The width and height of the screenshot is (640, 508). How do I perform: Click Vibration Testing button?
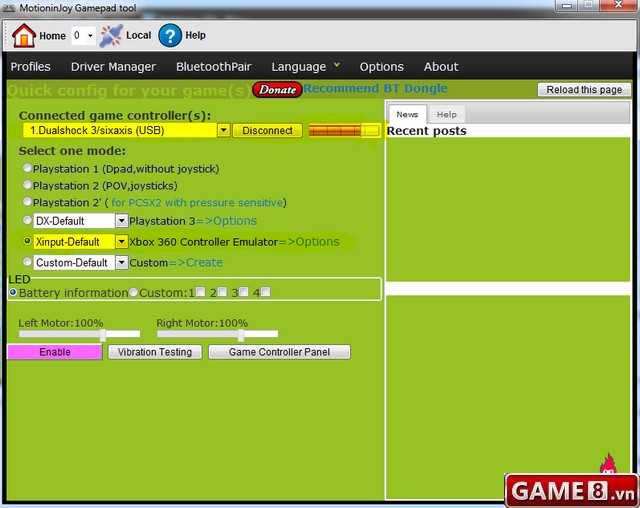pyautogui.click(x=155, y=352)
